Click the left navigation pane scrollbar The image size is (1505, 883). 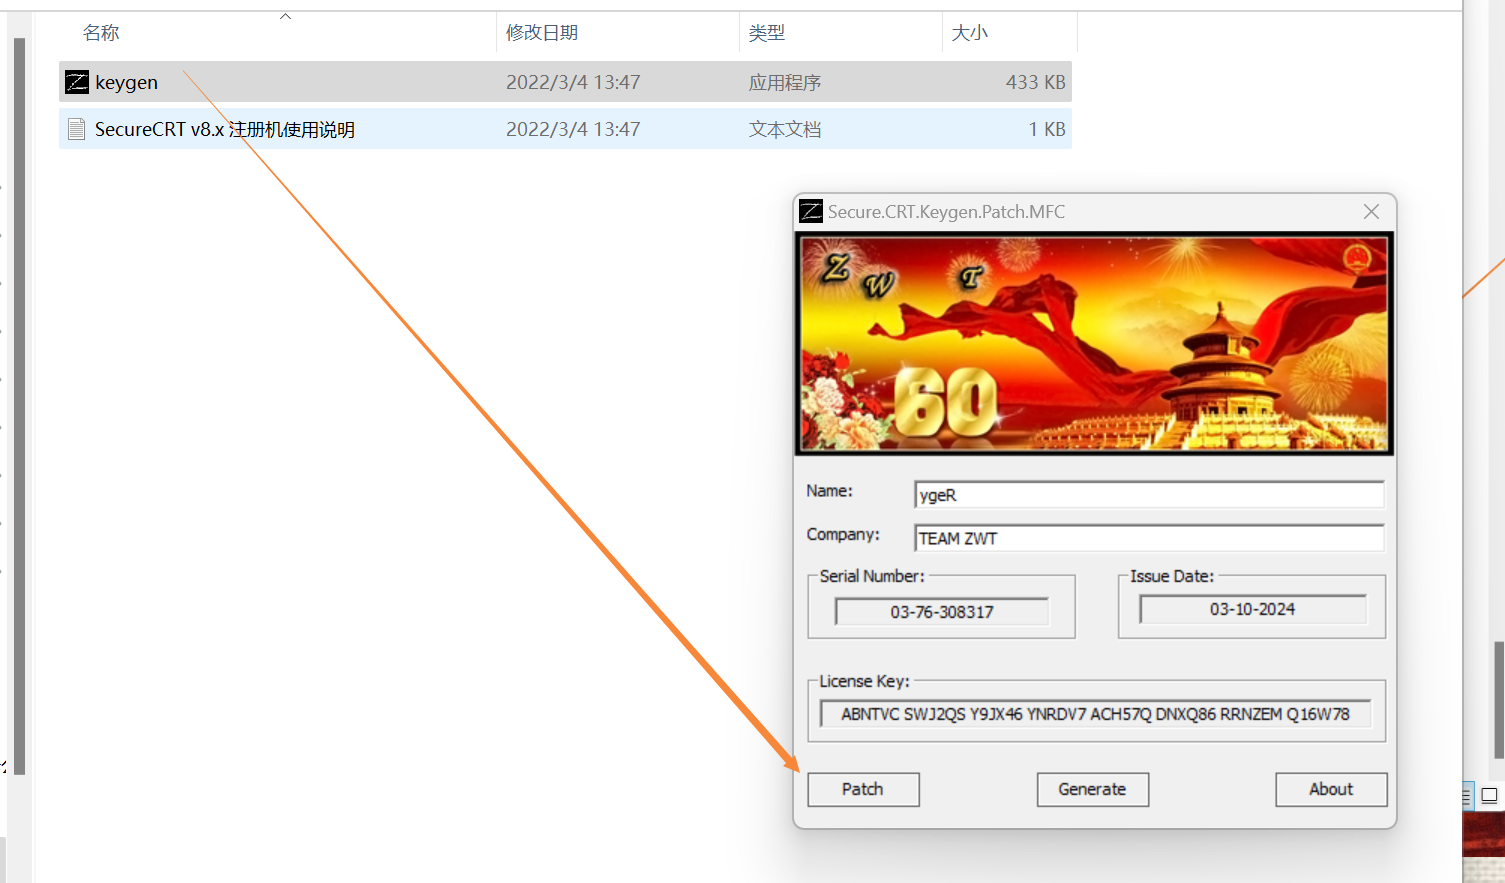point(19,405)
